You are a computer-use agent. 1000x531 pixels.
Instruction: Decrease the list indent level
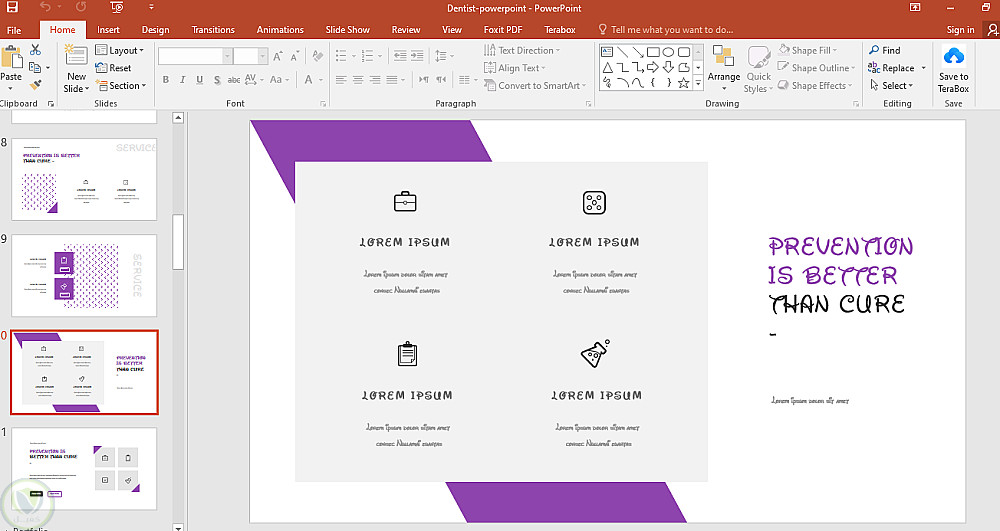coord(400,56)
